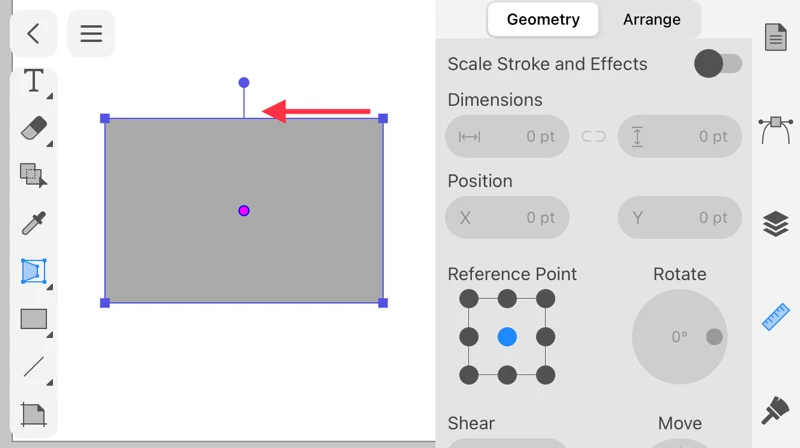Open the document settings icon
The width and height of the screenshot is (800, 448).
pyautogui.click(x=776, y=37)
